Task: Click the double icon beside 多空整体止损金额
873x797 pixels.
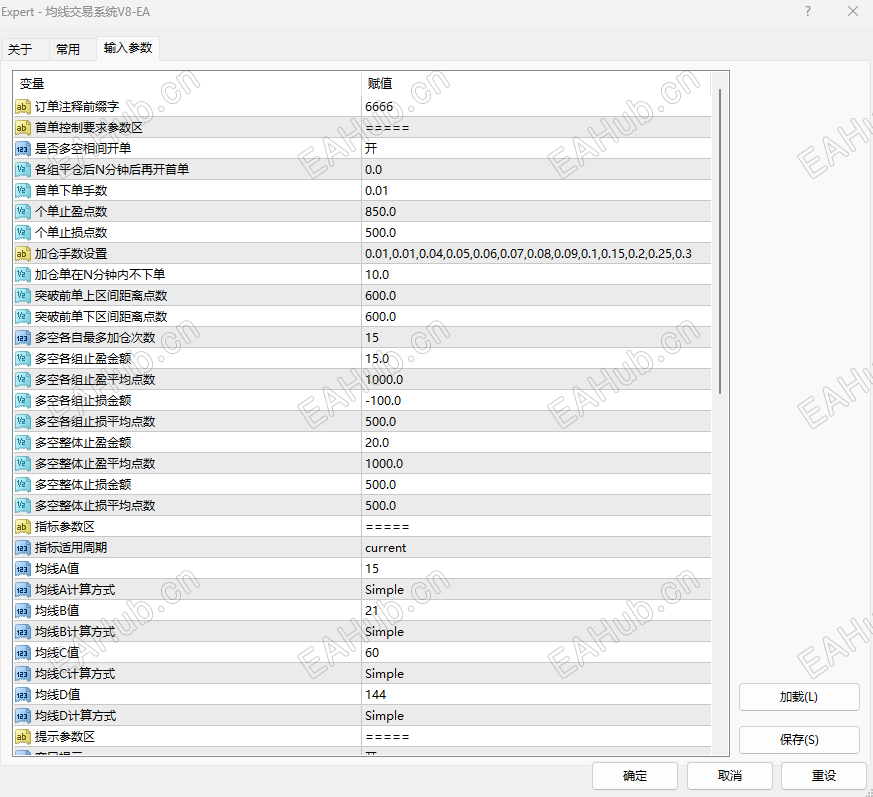Action: [22, 485]
